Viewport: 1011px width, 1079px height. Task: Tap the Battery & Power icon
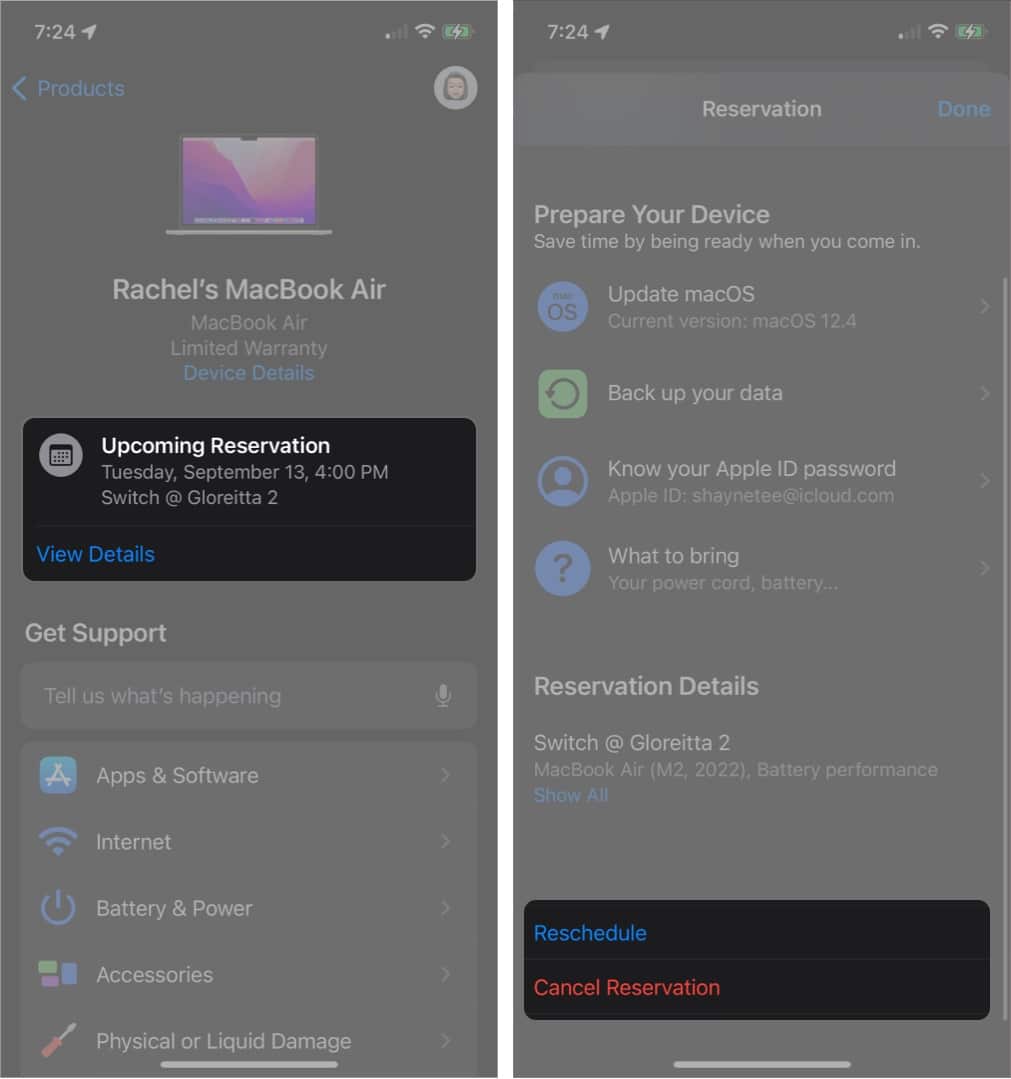(58, 908)
